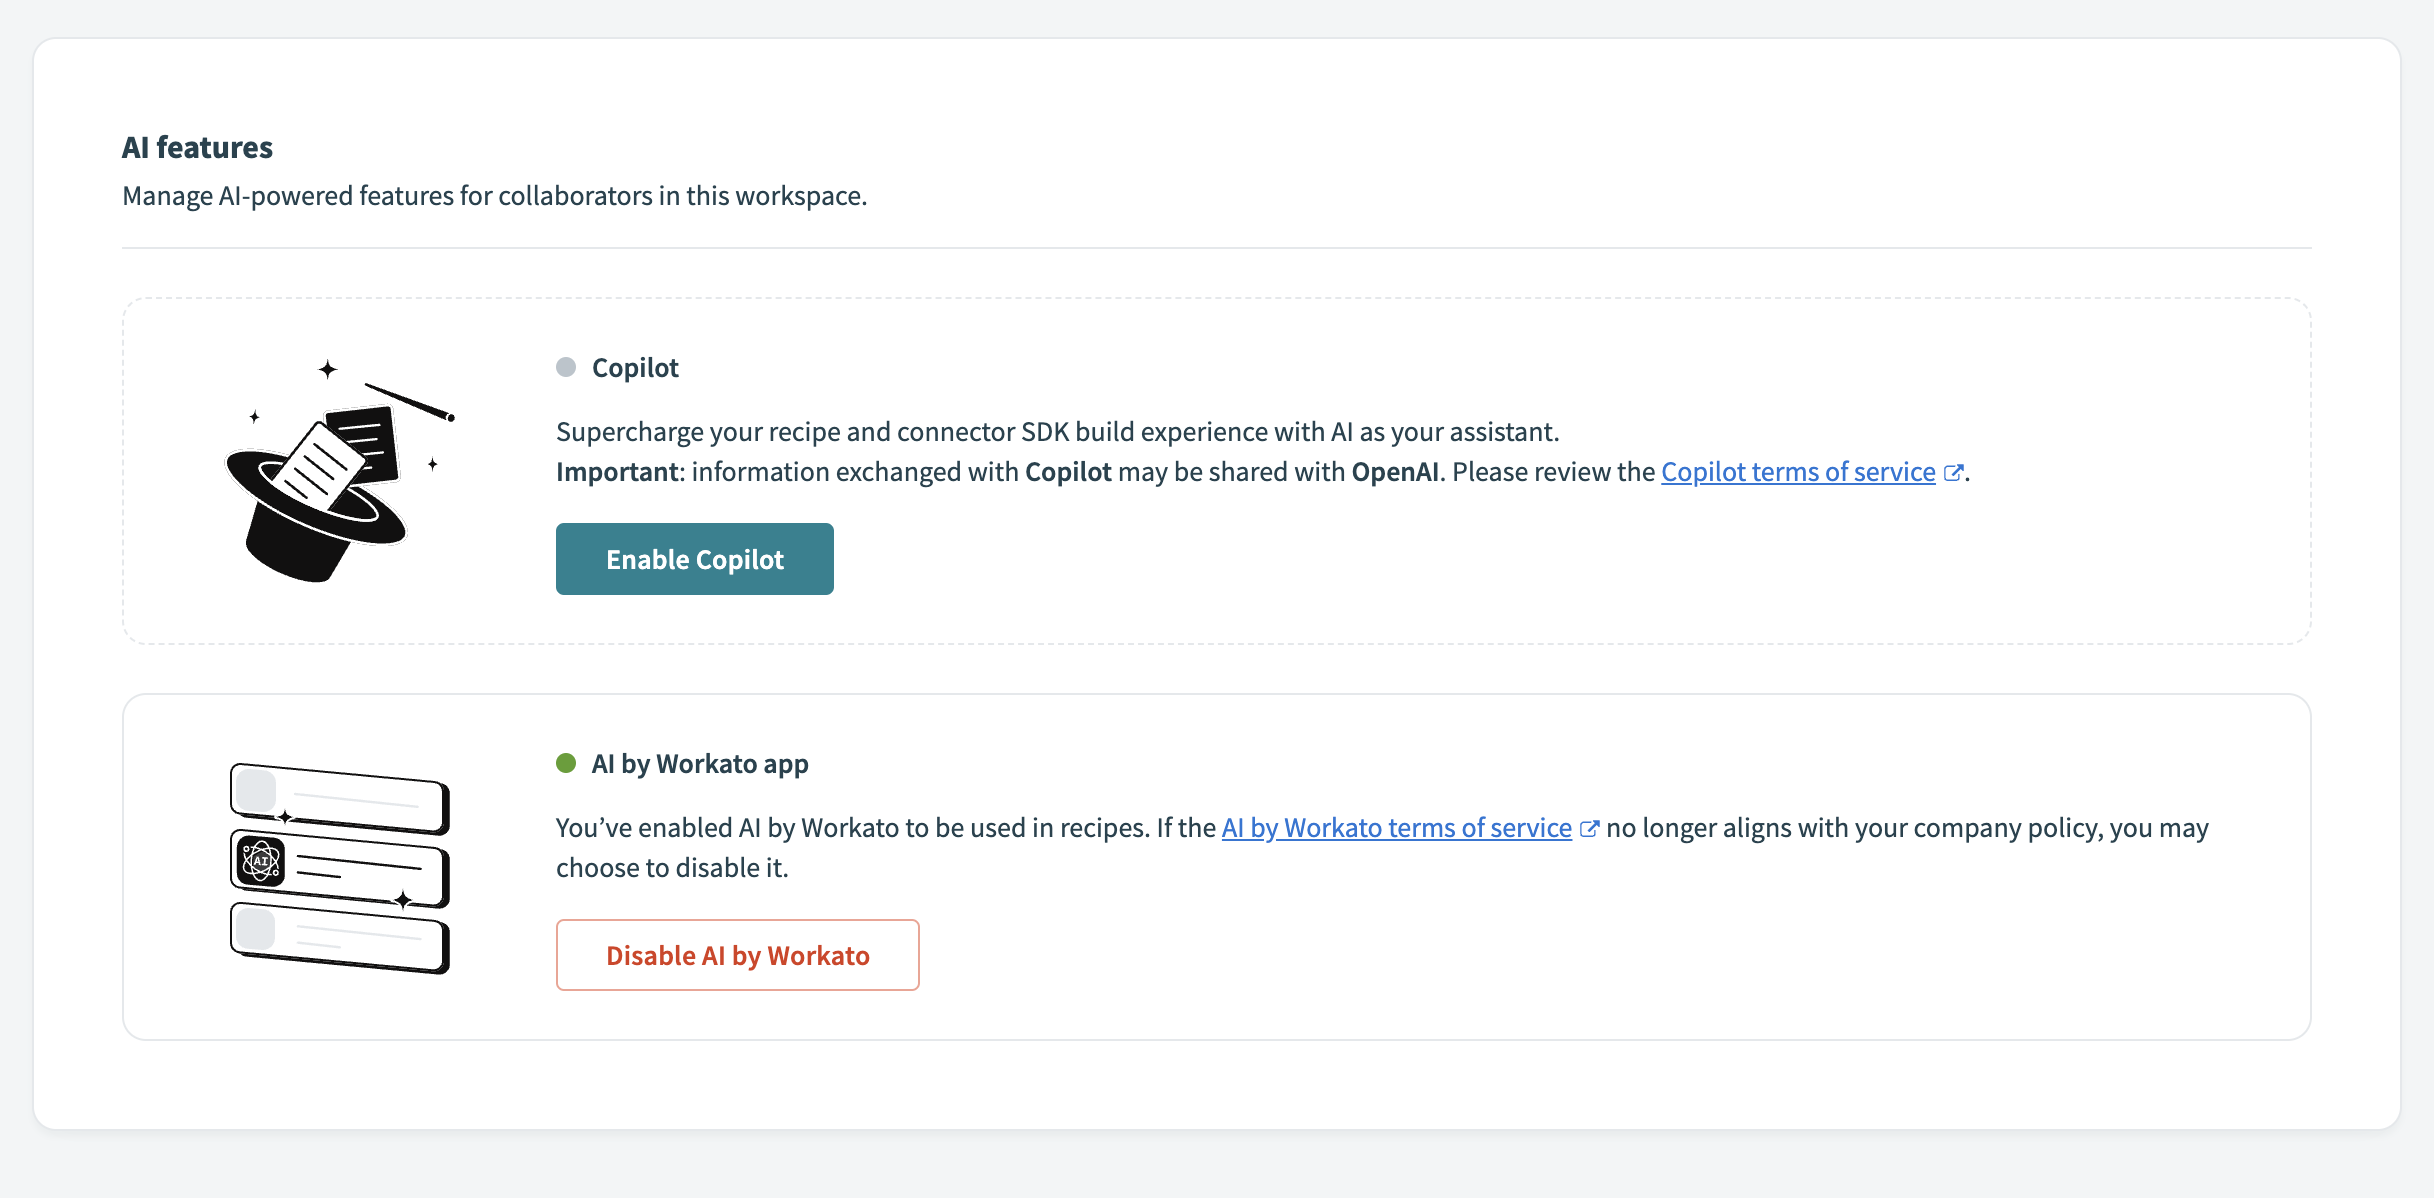Click the gray status dot beside Copilot
This screenshot has height=1198, width=2434.
[x=566, y=367]
